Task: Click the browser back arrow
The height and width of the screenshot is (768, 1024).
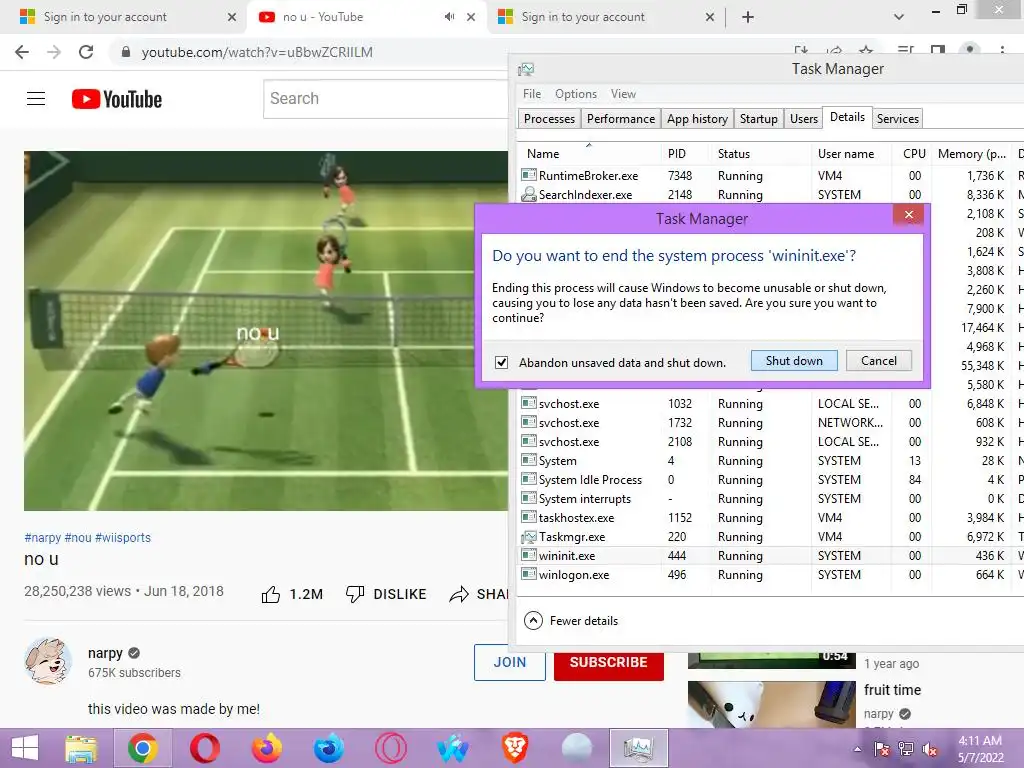Action: coord(22,52)
